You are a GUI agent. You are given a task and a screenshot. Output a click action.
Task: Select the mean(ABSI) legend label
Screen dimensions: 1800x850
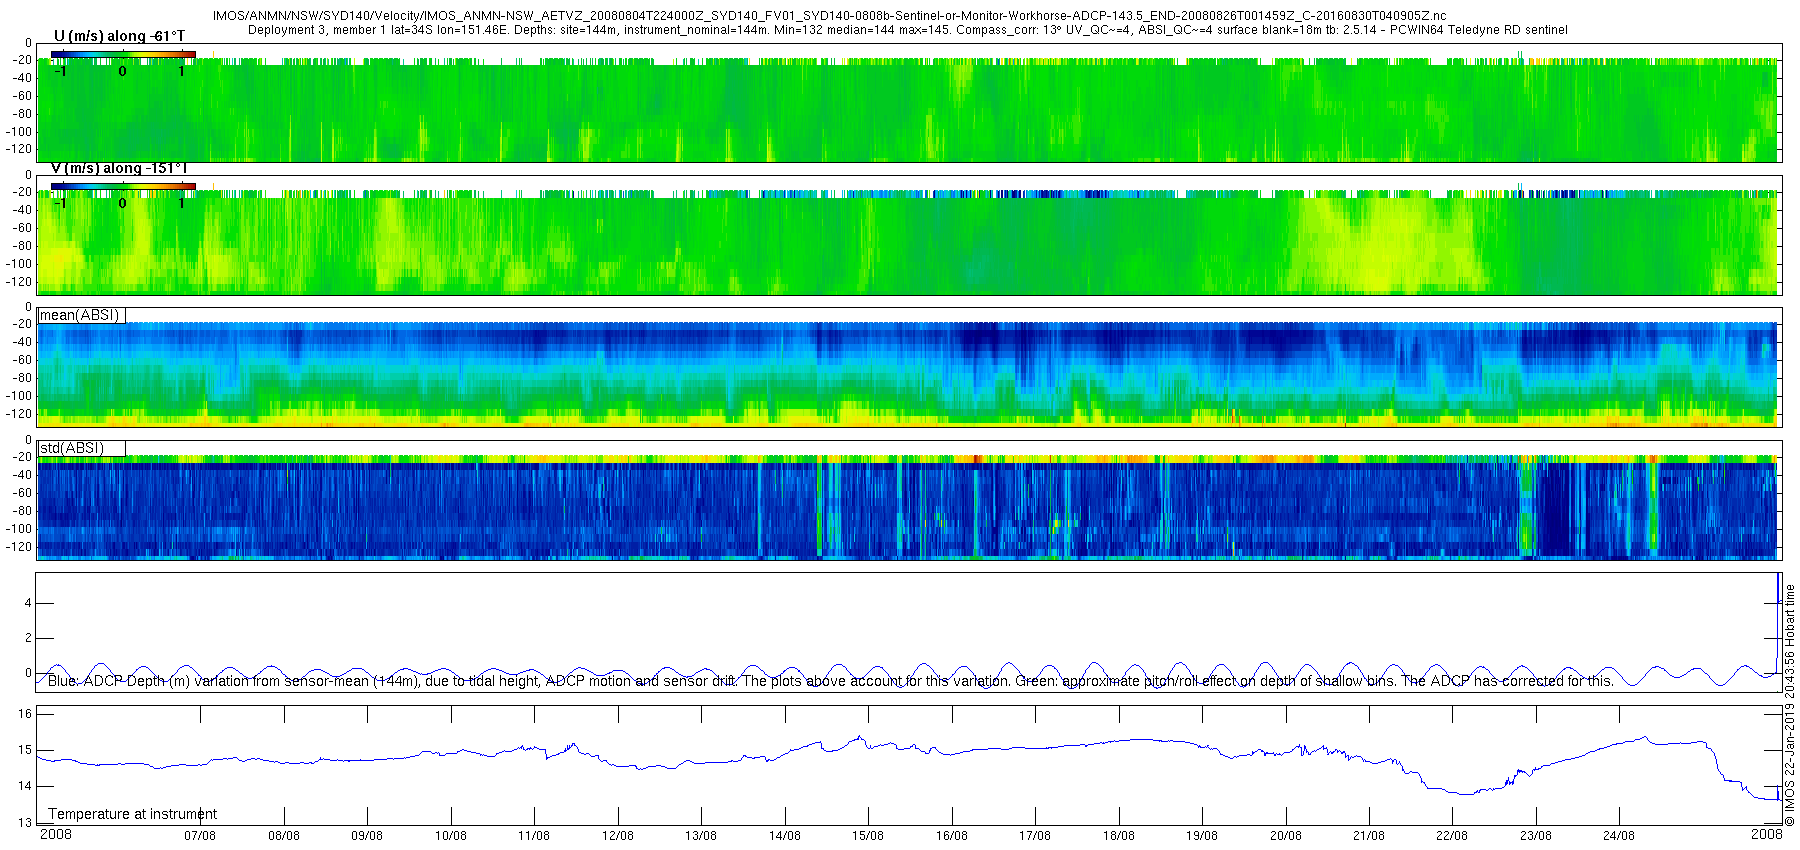click(x=81, y=316)
